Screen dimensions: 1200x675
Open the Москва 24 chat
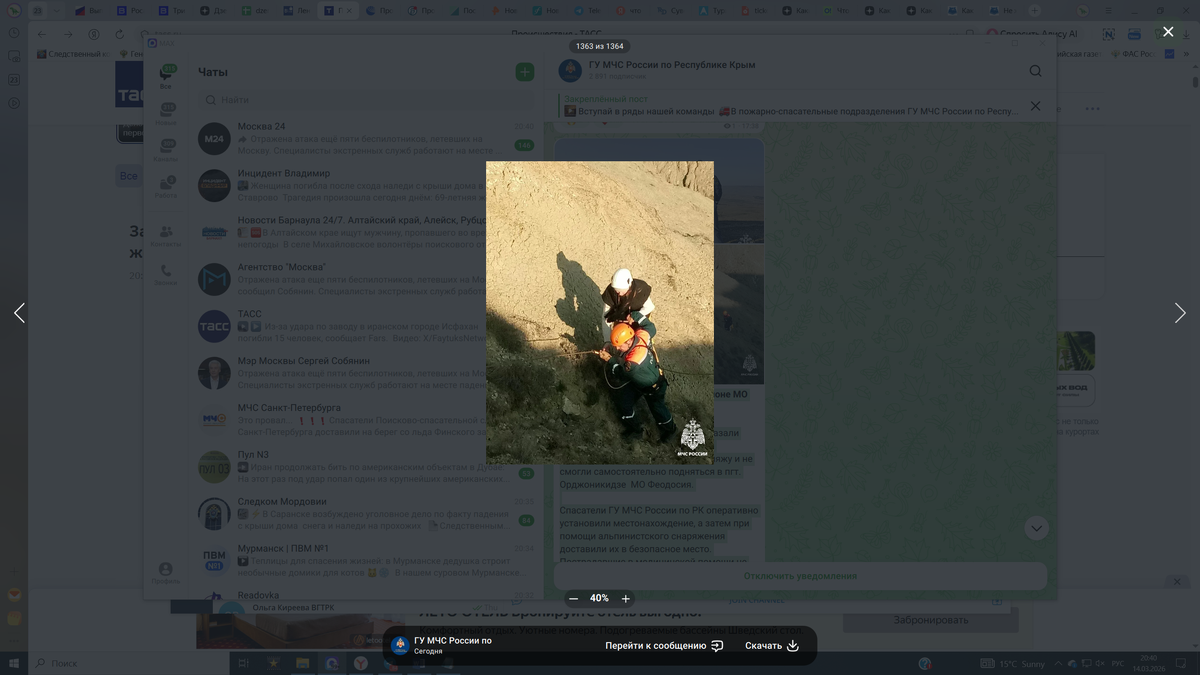366,138
